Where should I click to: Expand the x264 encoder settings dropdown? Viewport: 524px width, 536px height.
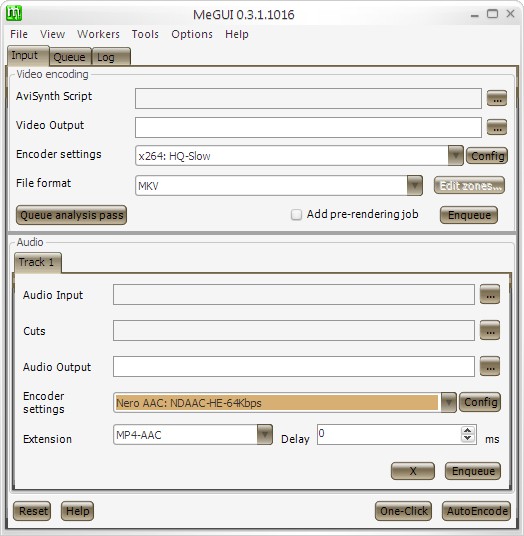click(x=455, y=156)
